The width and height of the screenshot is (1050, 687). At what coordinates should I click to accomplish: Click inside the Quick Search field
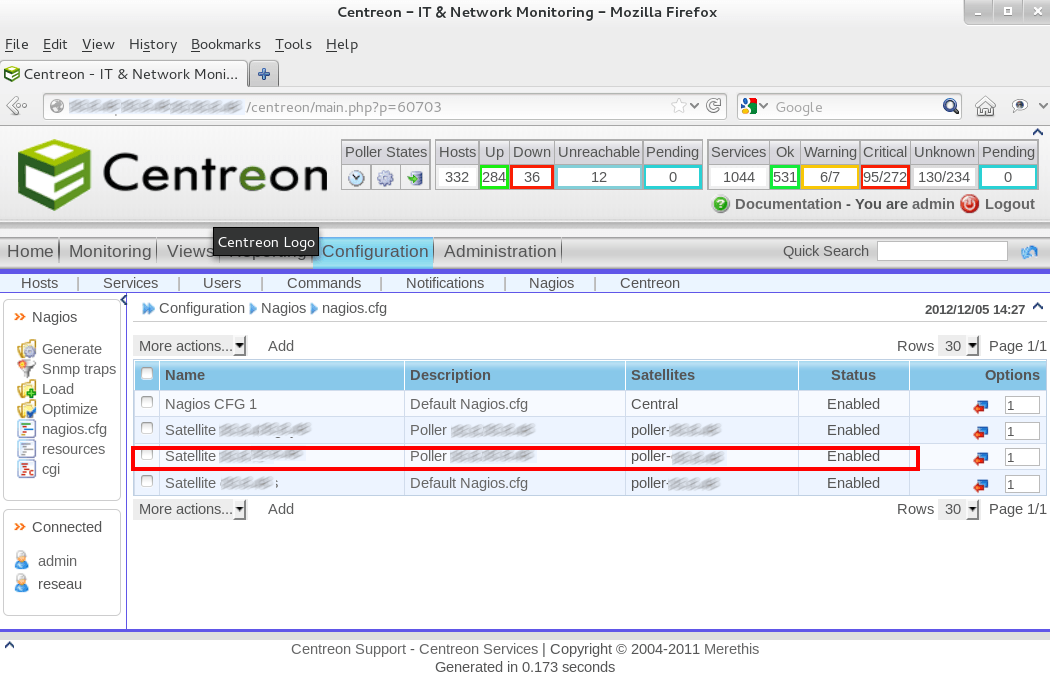click(941, 251)
